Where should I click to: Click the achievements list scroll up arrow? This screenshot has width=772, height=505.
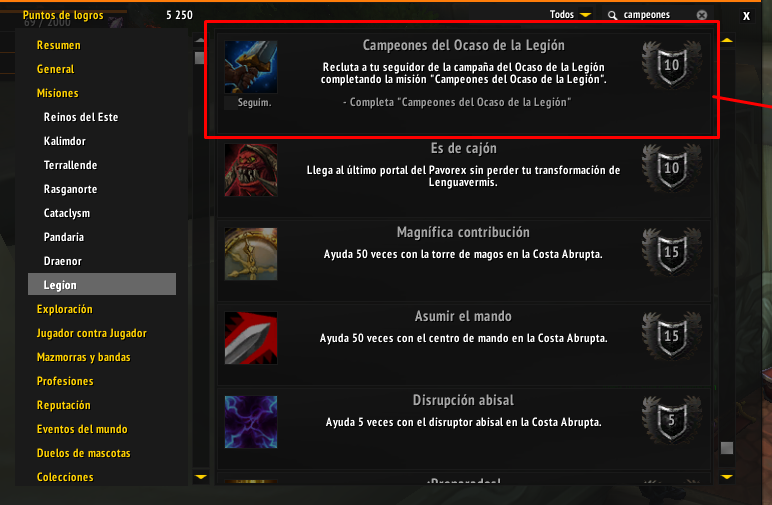point(727,40)
